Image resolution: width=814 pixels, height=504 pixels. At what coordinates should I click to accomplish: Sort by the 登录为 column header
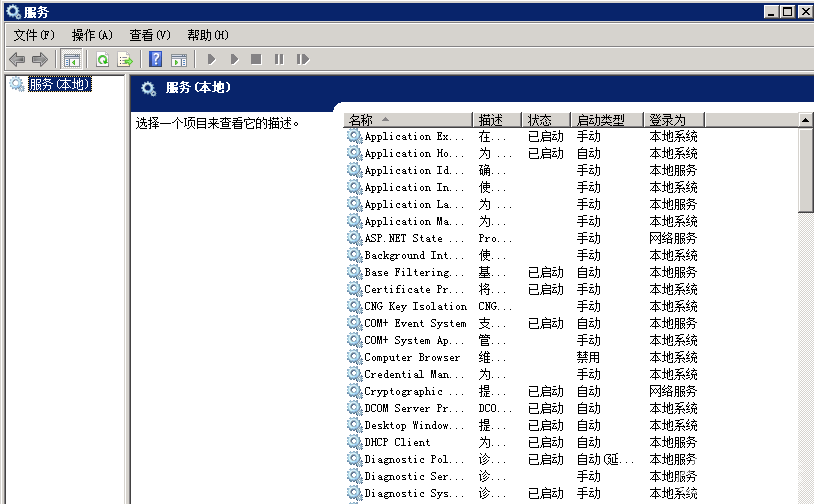674,120
